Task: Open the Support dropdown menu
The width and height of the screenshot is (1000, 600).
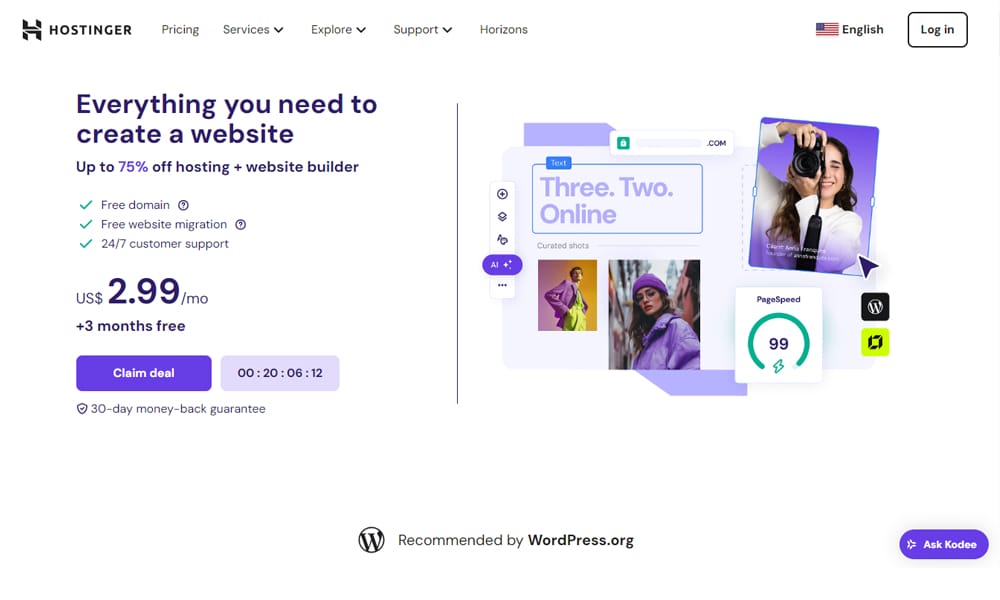Action: click(x=423, y=29)
